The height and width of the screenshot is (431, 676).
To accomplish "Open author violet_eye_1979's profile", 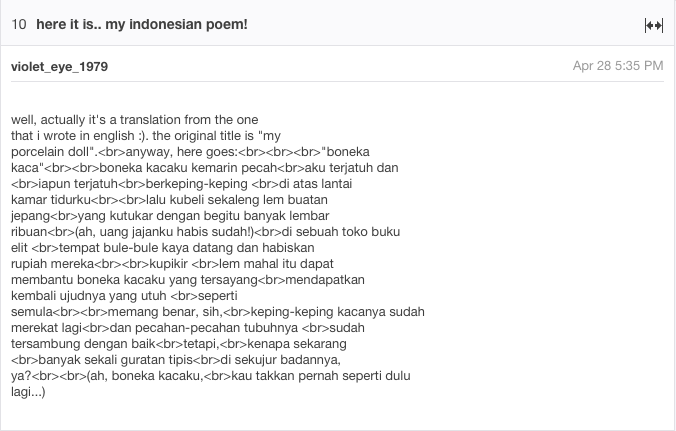I will tap(59, 66).
